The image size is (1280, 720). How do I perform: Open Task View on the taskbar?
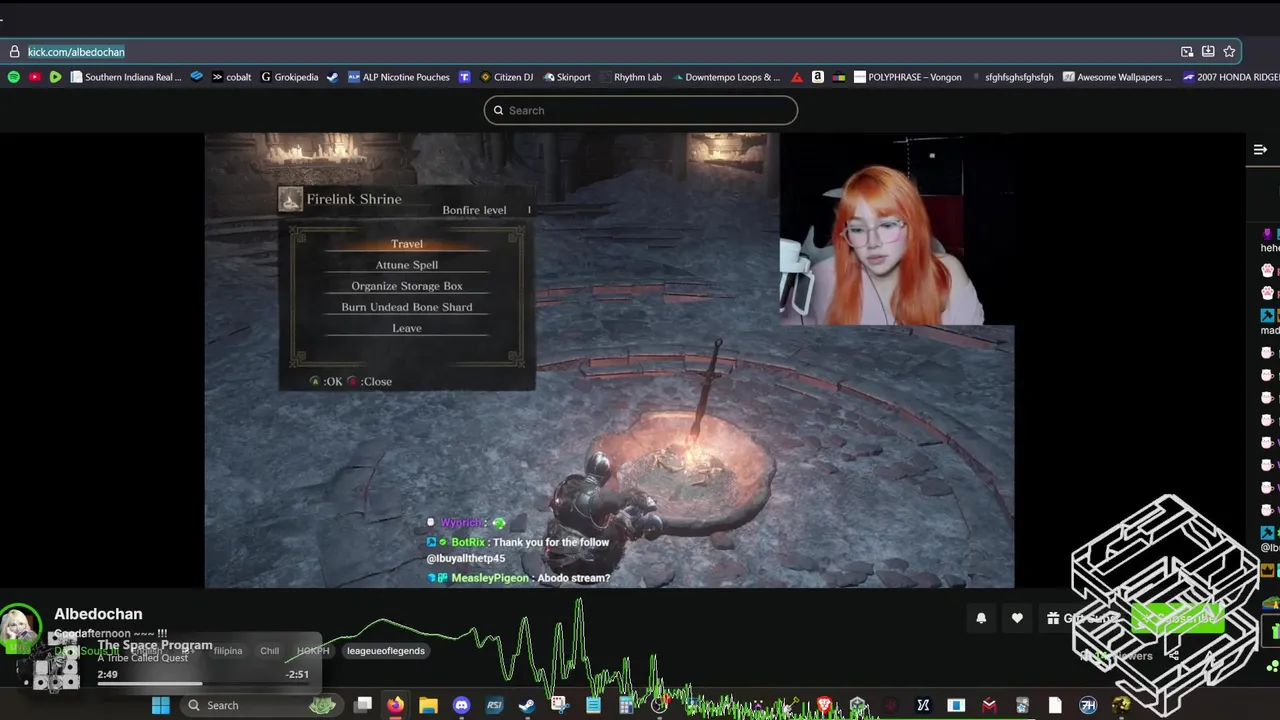pyautogui.click(x=363, y=705)
